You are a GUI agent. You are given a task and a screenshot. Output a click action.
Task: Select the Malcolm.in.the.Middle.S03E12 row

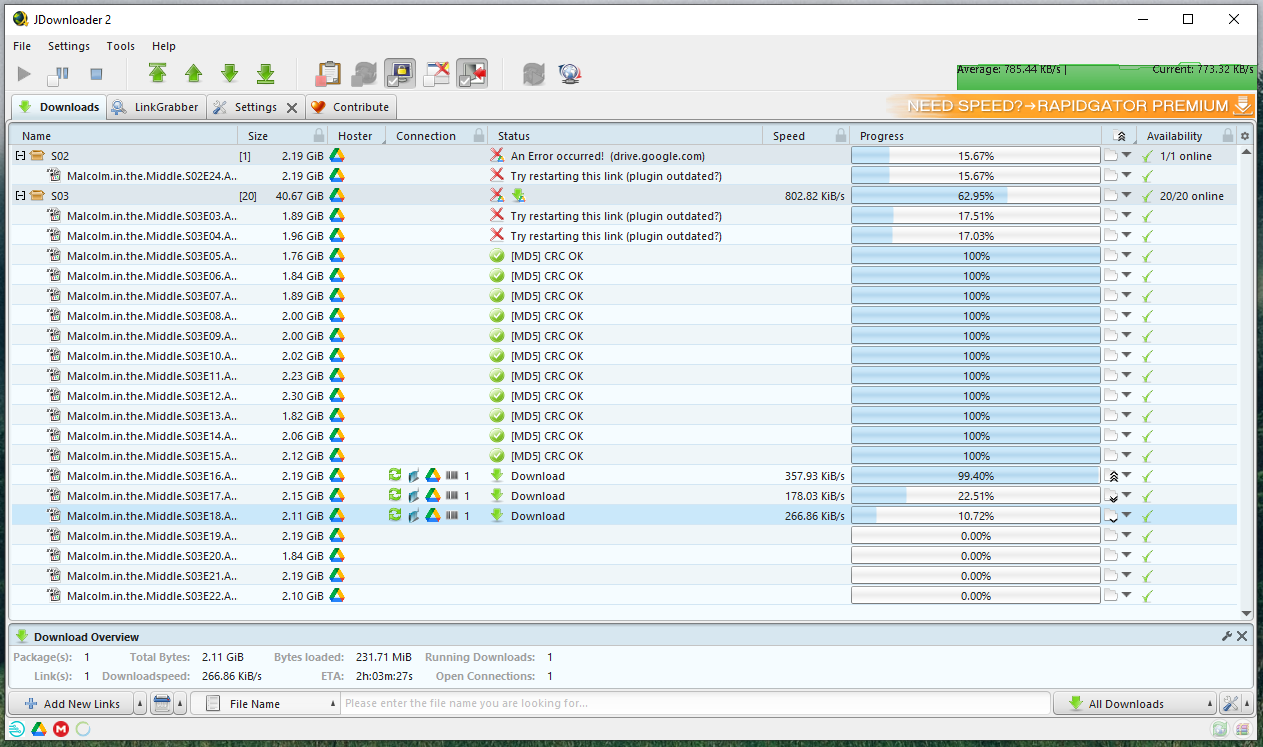click(624, 396)
